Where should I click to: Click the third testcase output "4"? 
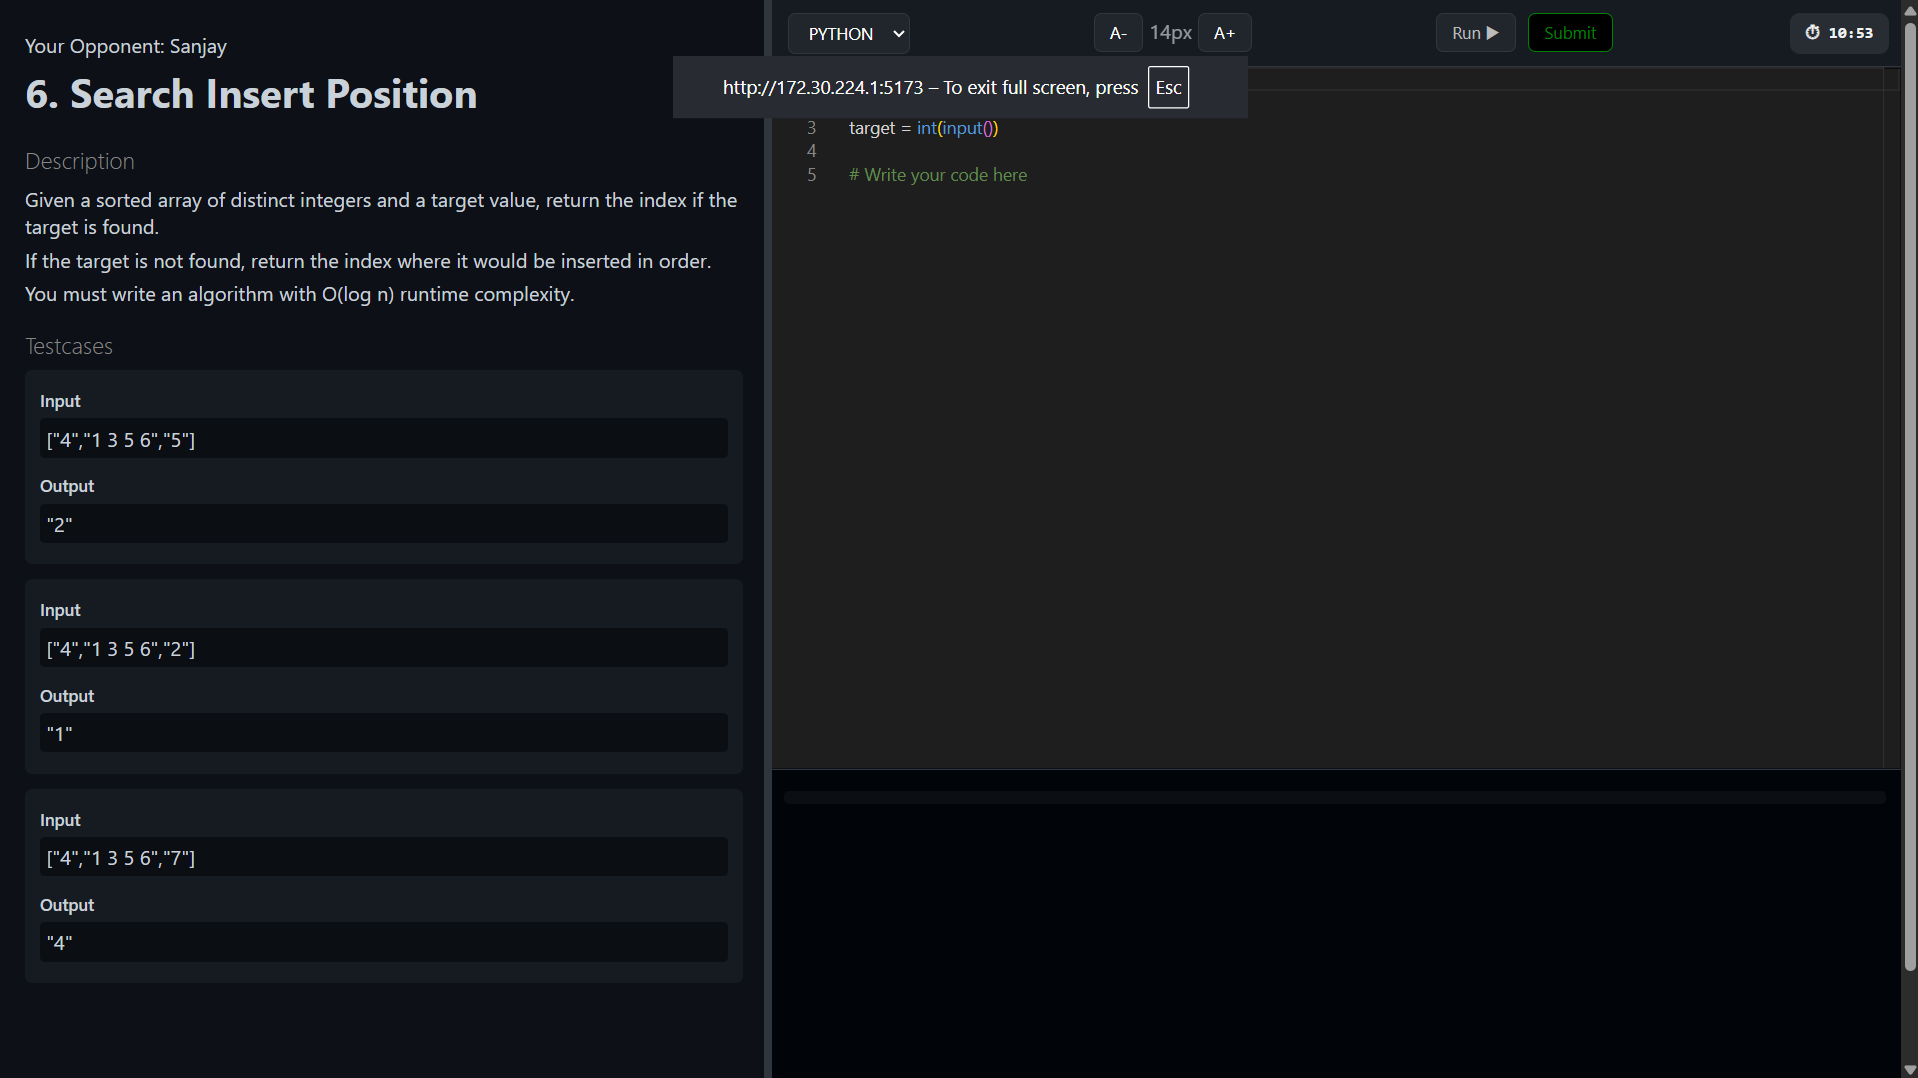pyautogui.click(x=384, y=942)
